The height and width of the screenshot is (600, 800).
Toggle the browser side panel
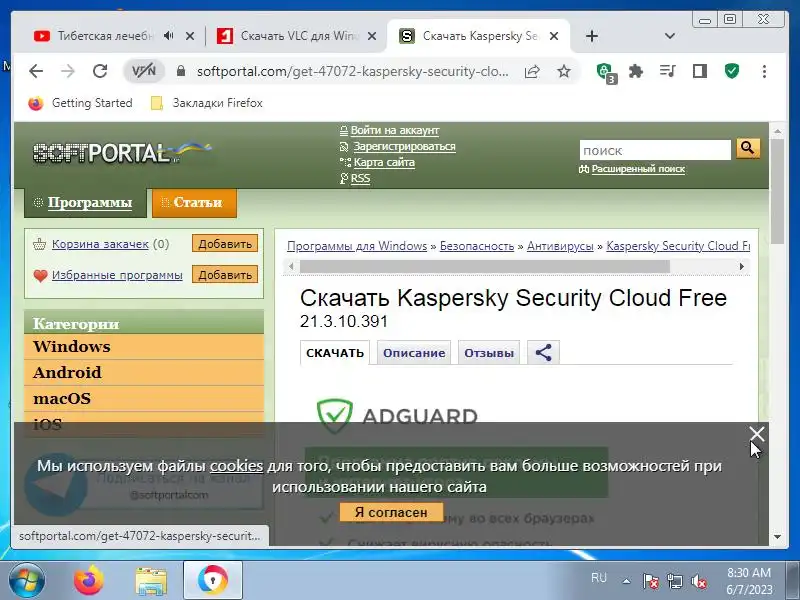(699, 71)
